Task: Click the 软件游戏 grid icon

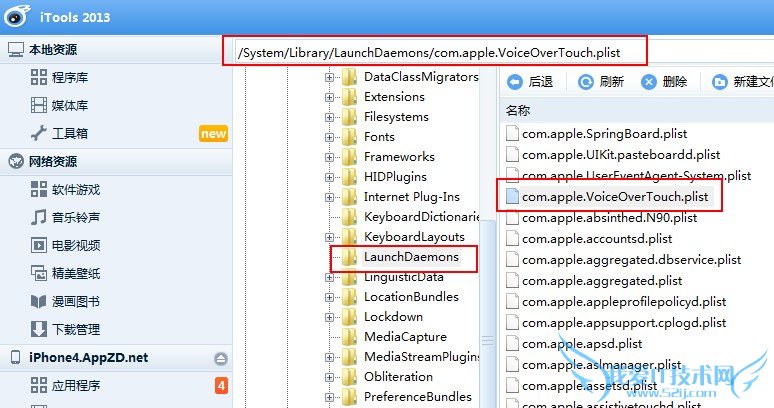Action: point(39,189)
